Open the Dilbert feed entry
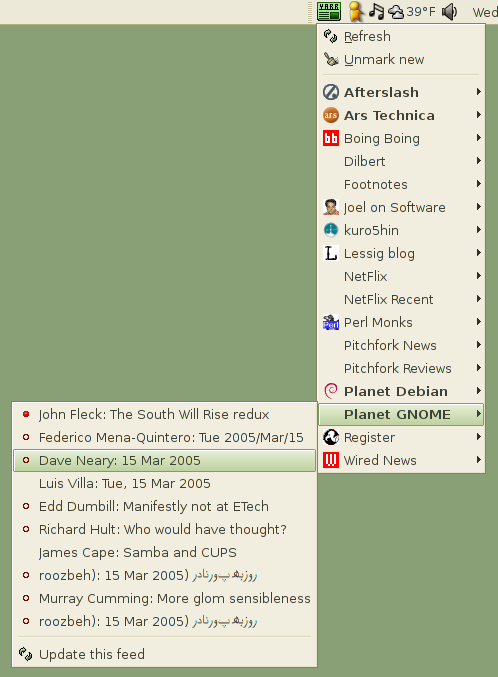Screen dimensions: 498x677 click(x=401, y=161)
